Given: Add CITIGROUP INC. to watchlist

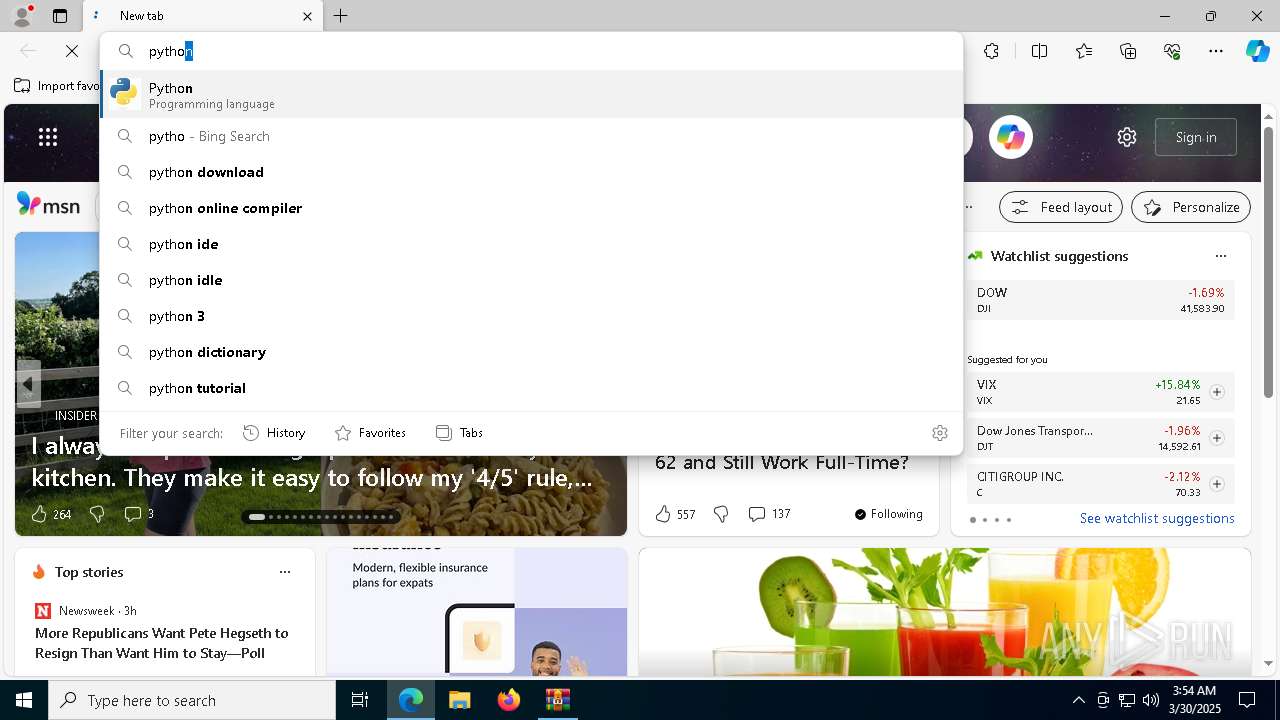Looking at the screenshot, I should (1217, 484).
